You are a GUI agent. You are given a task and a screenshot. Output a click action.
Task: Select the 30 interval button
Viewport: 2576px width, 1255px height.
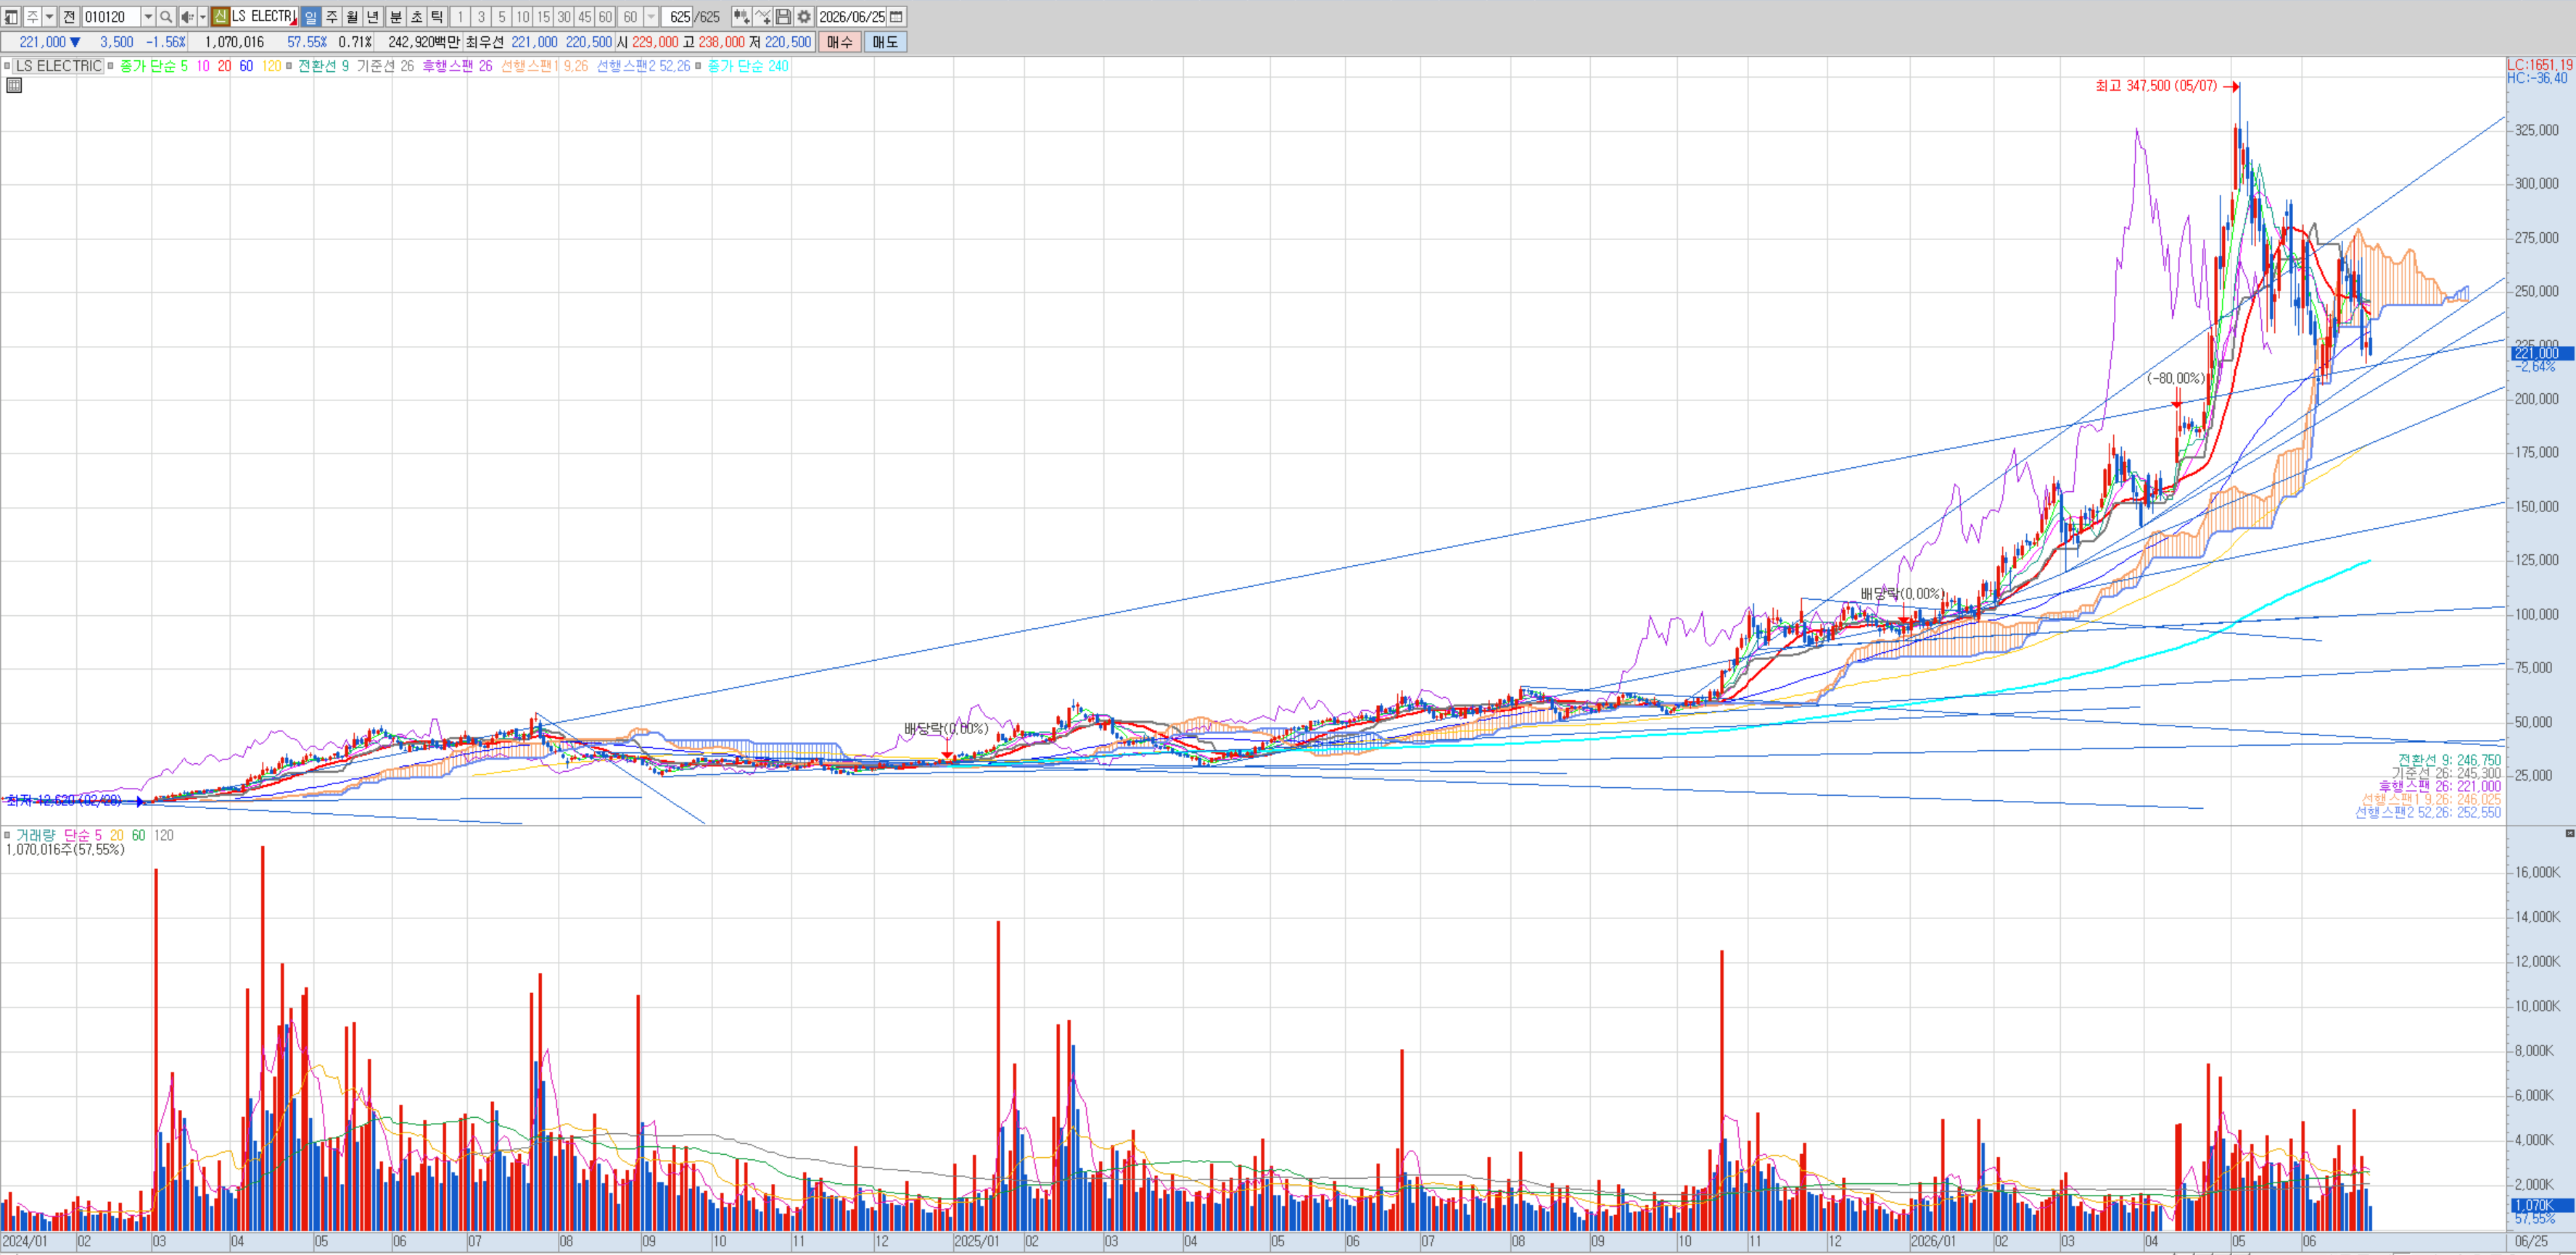tap(565, 17)
